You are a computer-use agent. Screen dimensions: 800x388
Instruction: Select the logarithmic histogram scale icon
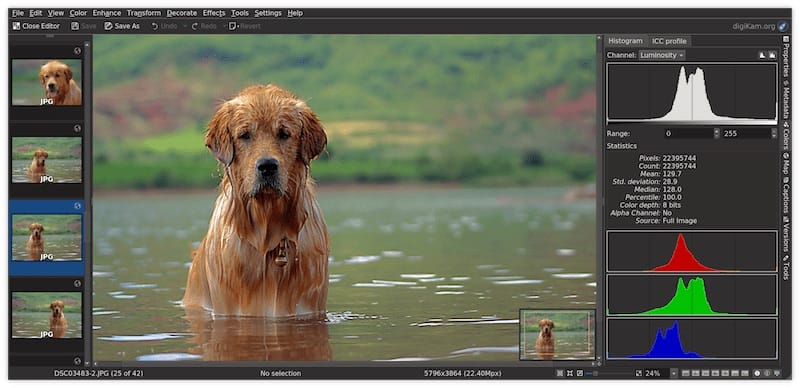(x=772, y=55)
